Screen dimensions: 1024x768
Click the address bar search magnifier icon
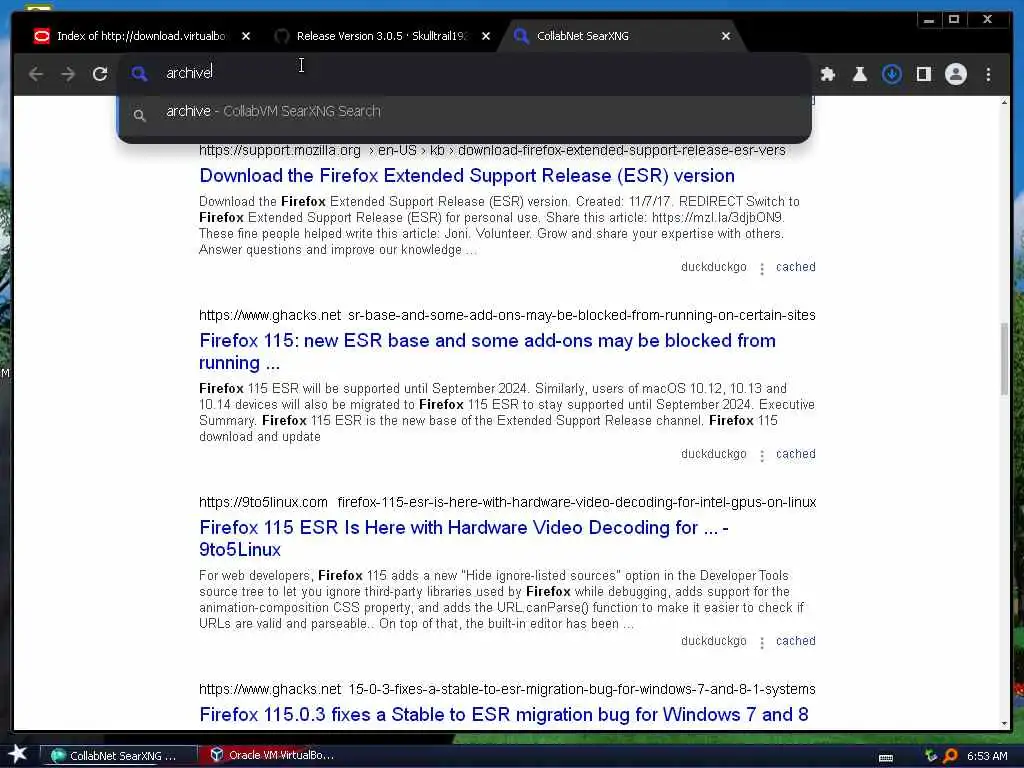(139, 73)
